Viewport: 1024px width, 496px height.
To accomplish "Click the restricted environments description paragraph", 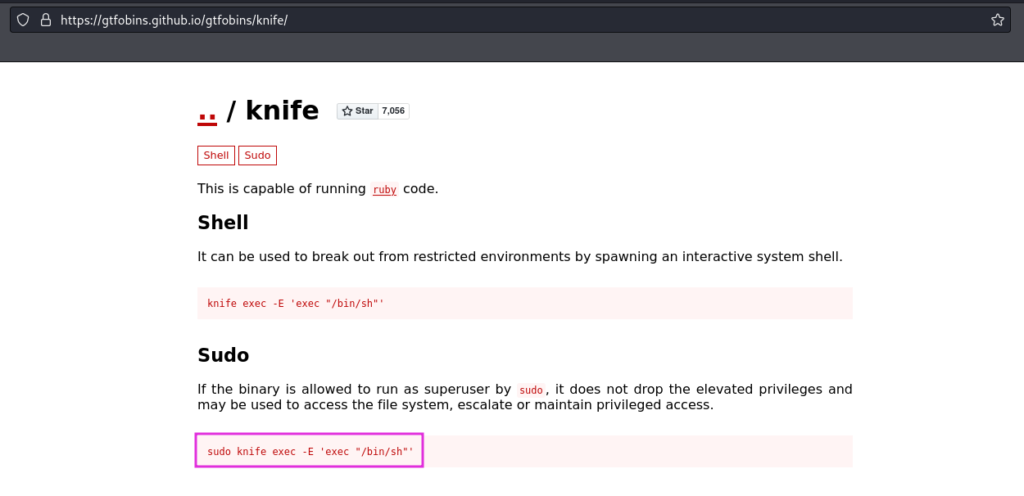I will click(x=520, y=256).
